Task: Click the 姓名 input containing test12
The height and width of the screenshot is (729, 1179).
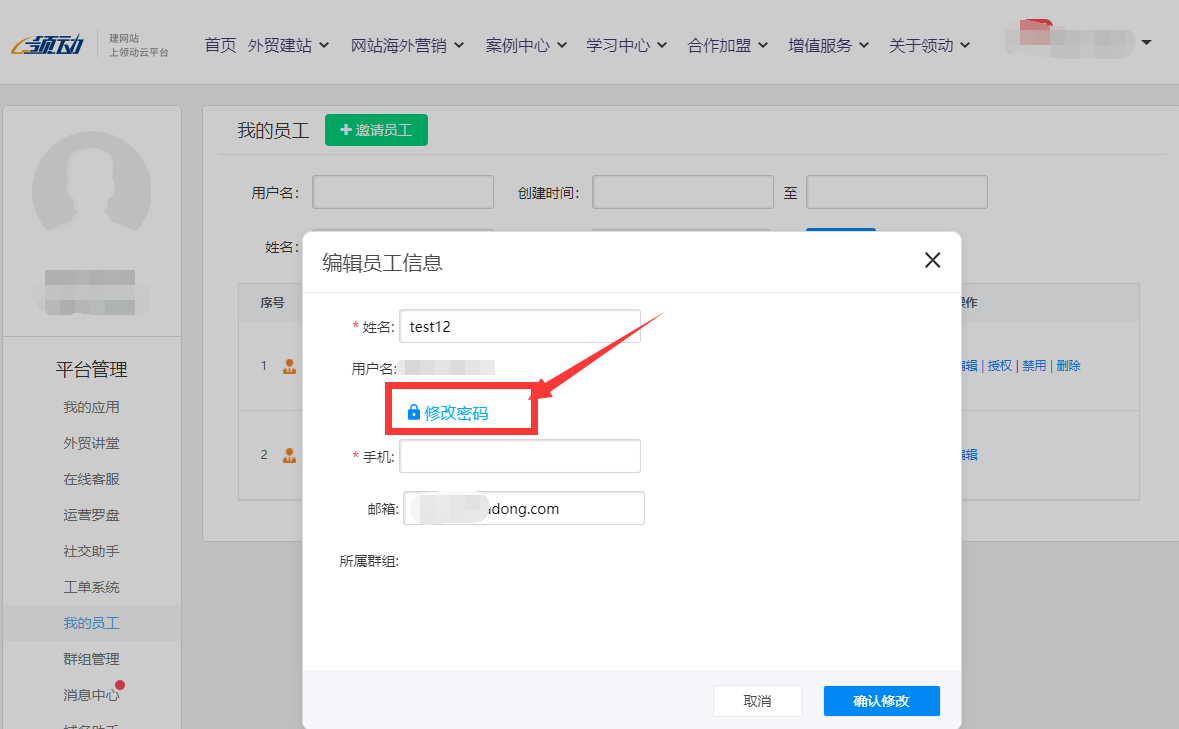Action: point(519,325)
